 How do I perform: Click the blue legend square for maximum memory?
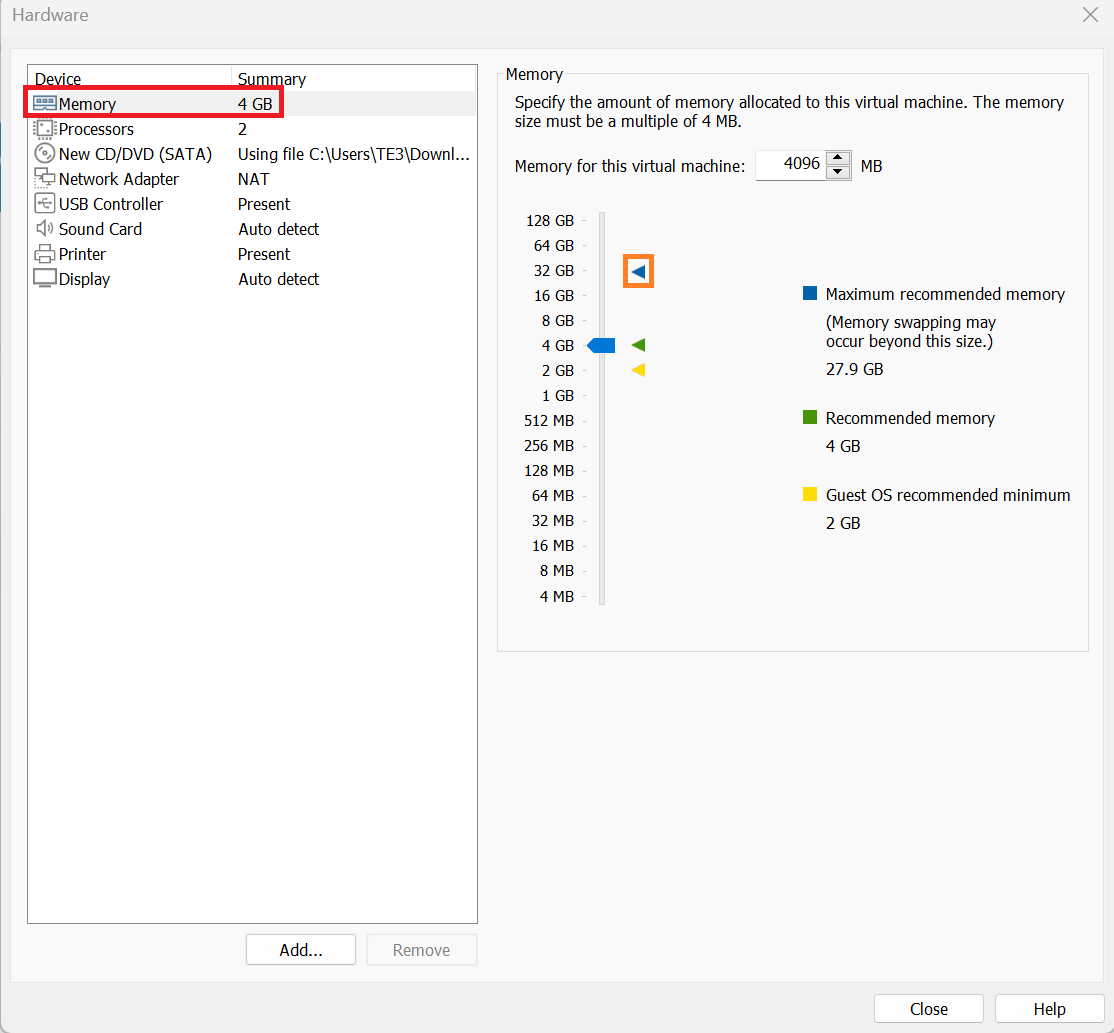point(809,293)
